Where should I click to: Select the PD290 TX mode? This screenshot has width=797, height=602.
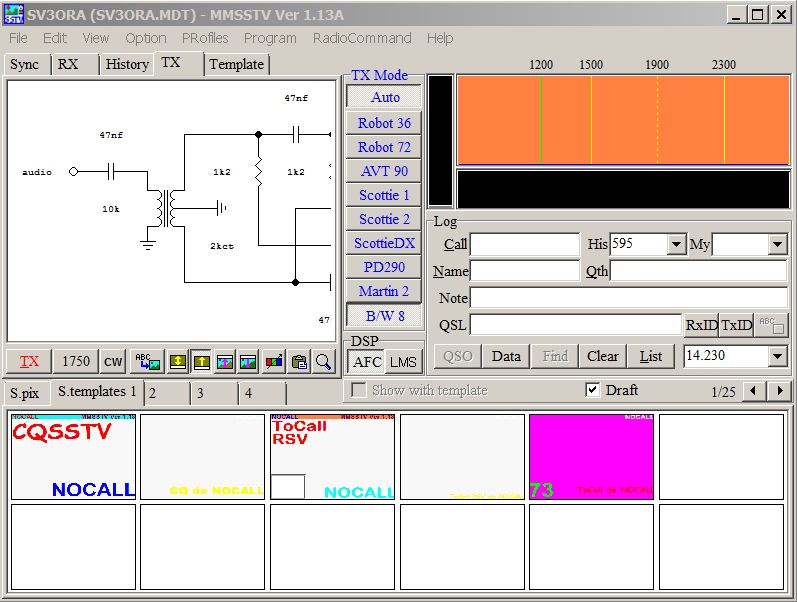pyautogui.click(x=384, y=267)
